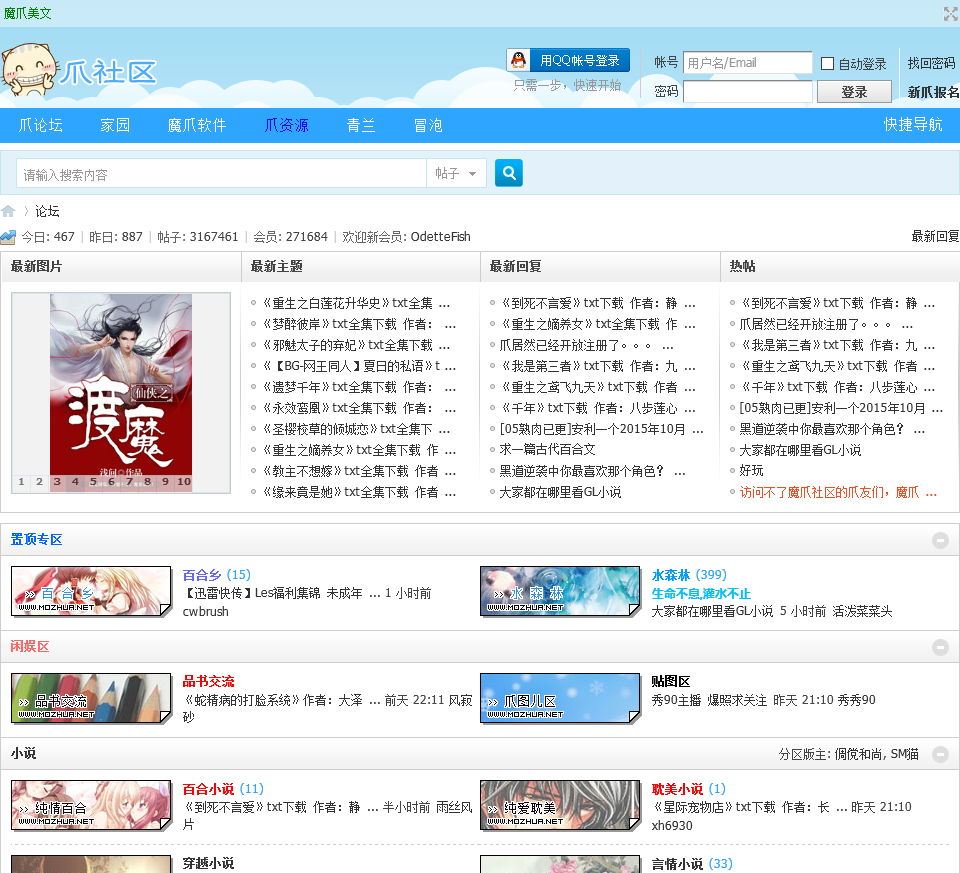This screenshot has height=873, width=960.
Task: Open the 品书交流 forum title link
Action: (x=208, y=681)
